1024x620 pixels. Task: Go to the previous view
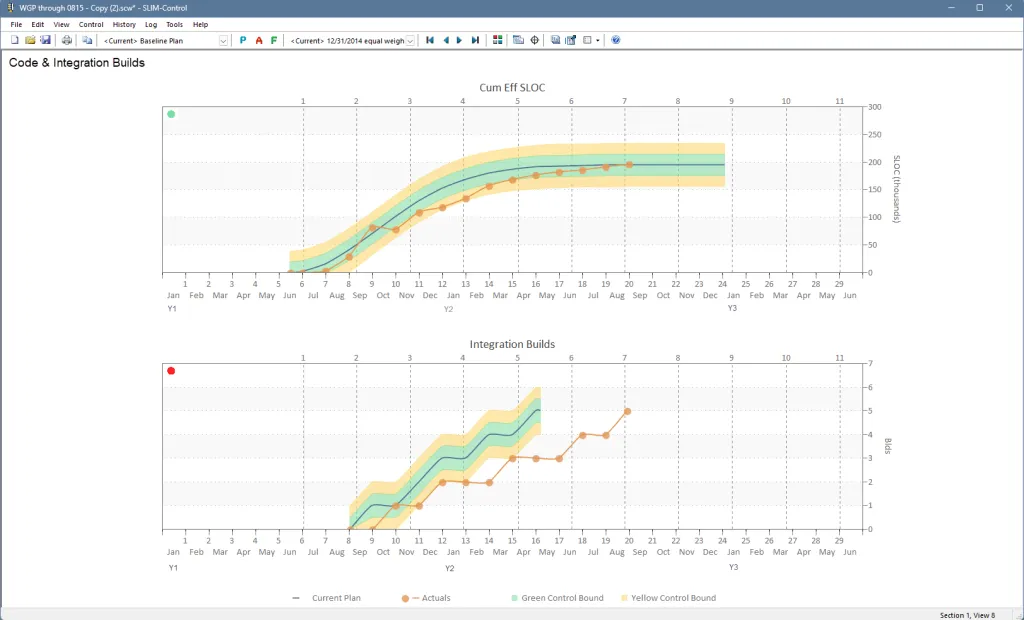[x=446, y=41]
